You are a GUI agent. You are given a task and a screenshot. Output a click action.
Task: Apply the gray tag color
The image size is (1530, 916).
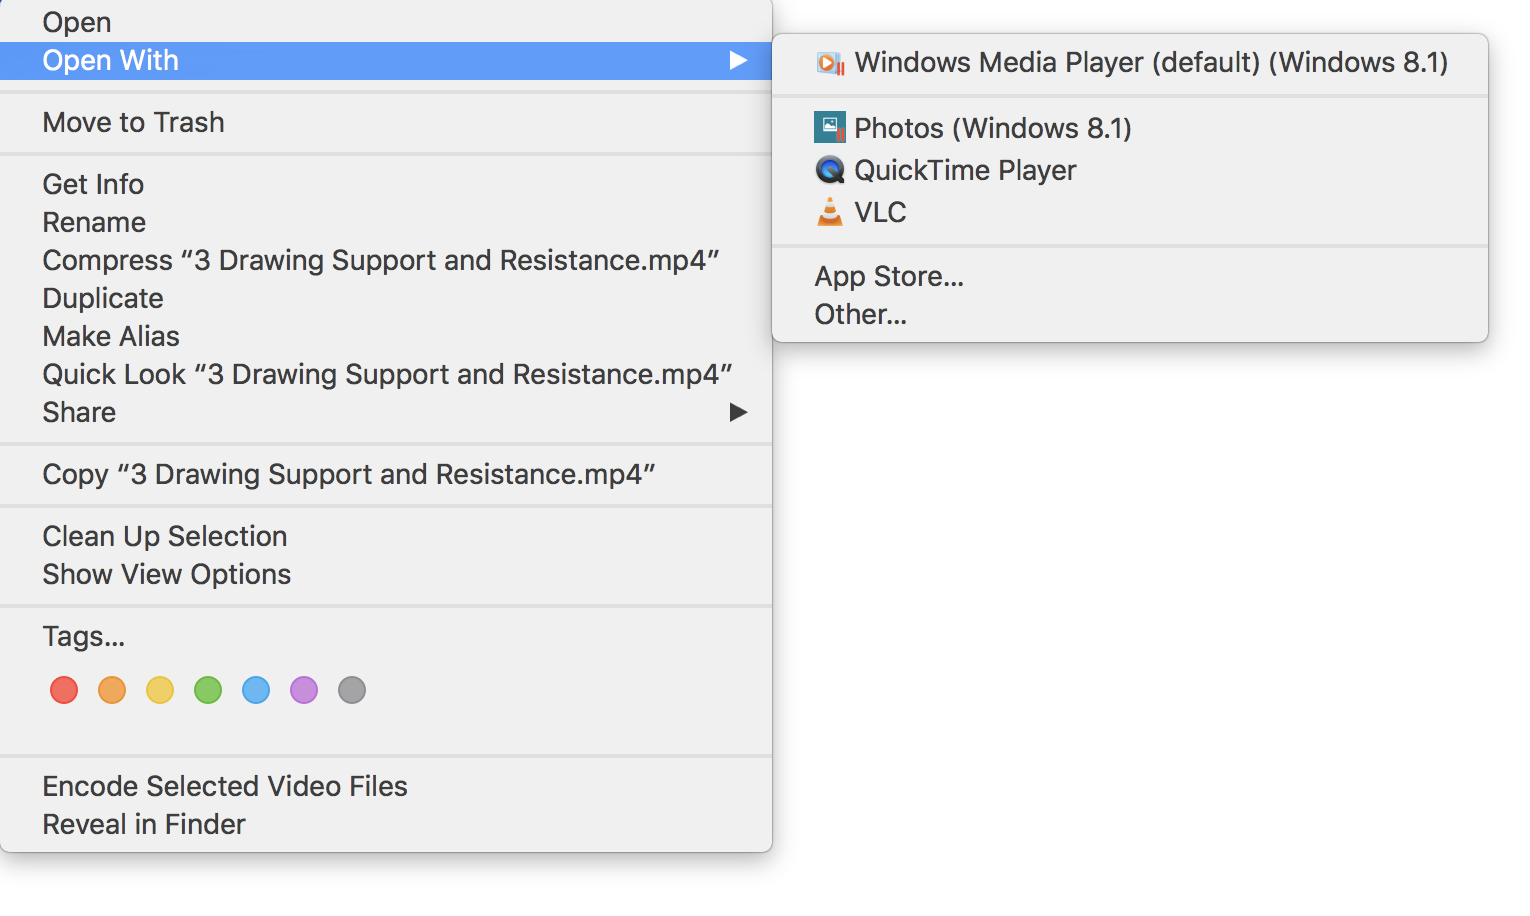pos(352,690)
